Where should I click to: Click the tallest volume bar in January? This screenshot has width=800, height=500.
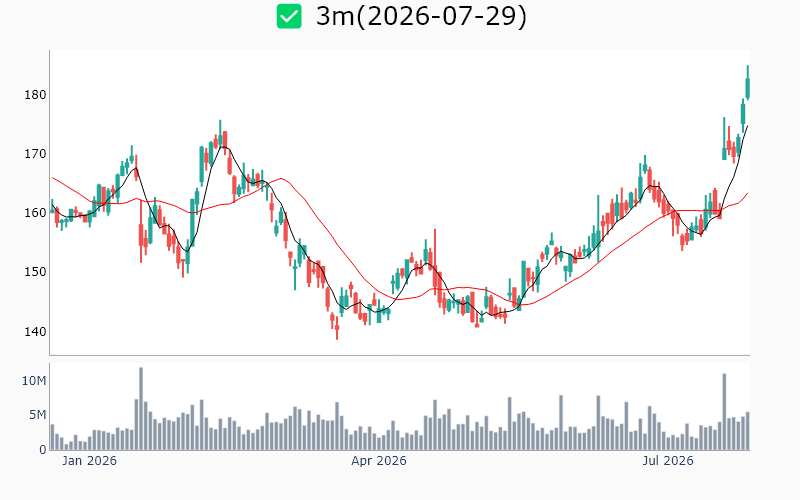point(141,409)
